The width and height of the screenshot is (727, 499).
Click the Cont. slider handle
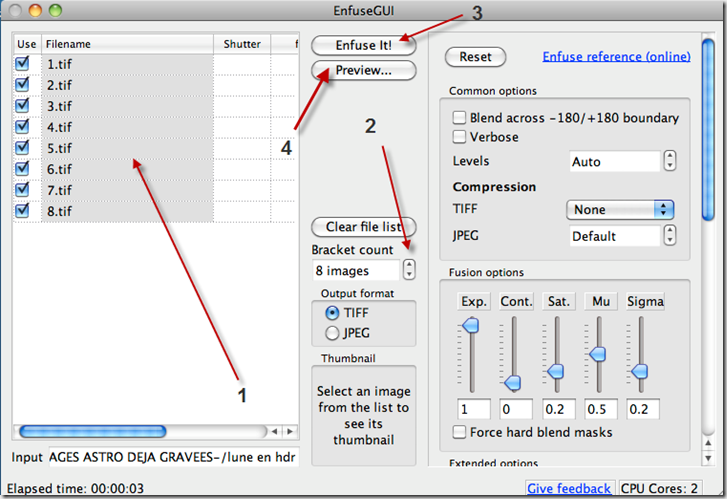[x=513, y=383]
